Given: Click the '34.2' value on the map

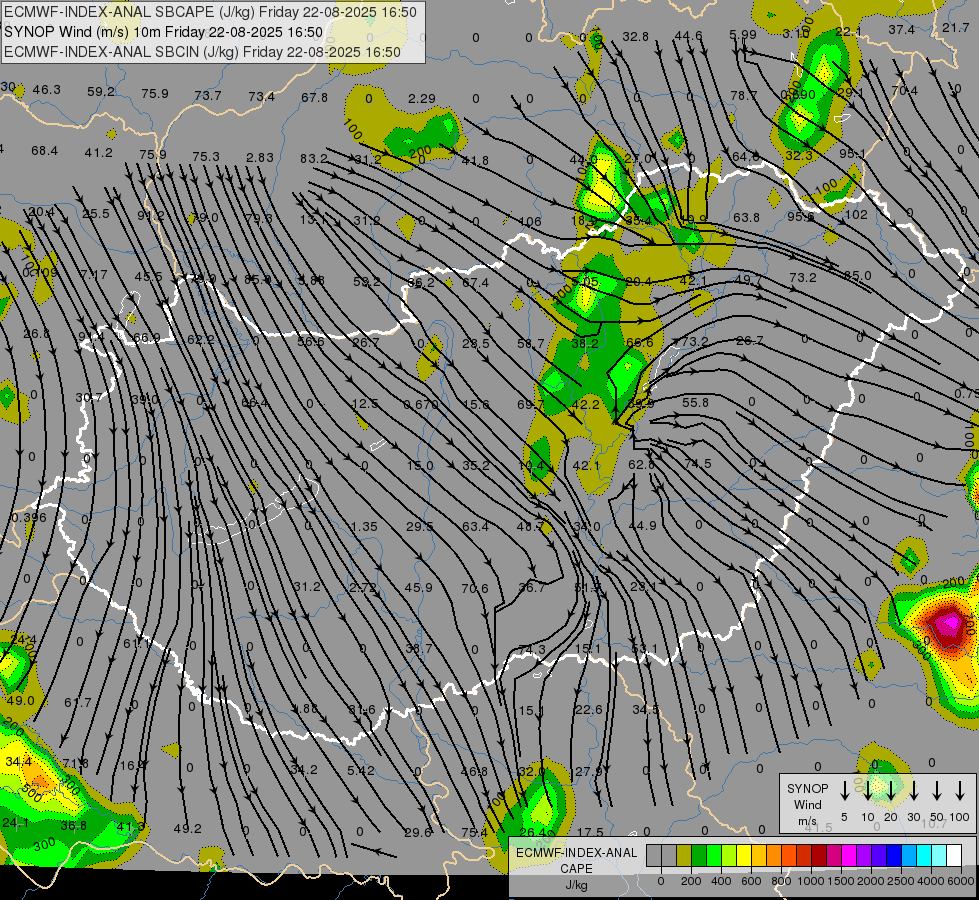Looking at the screenshot, I should point(303,769).
